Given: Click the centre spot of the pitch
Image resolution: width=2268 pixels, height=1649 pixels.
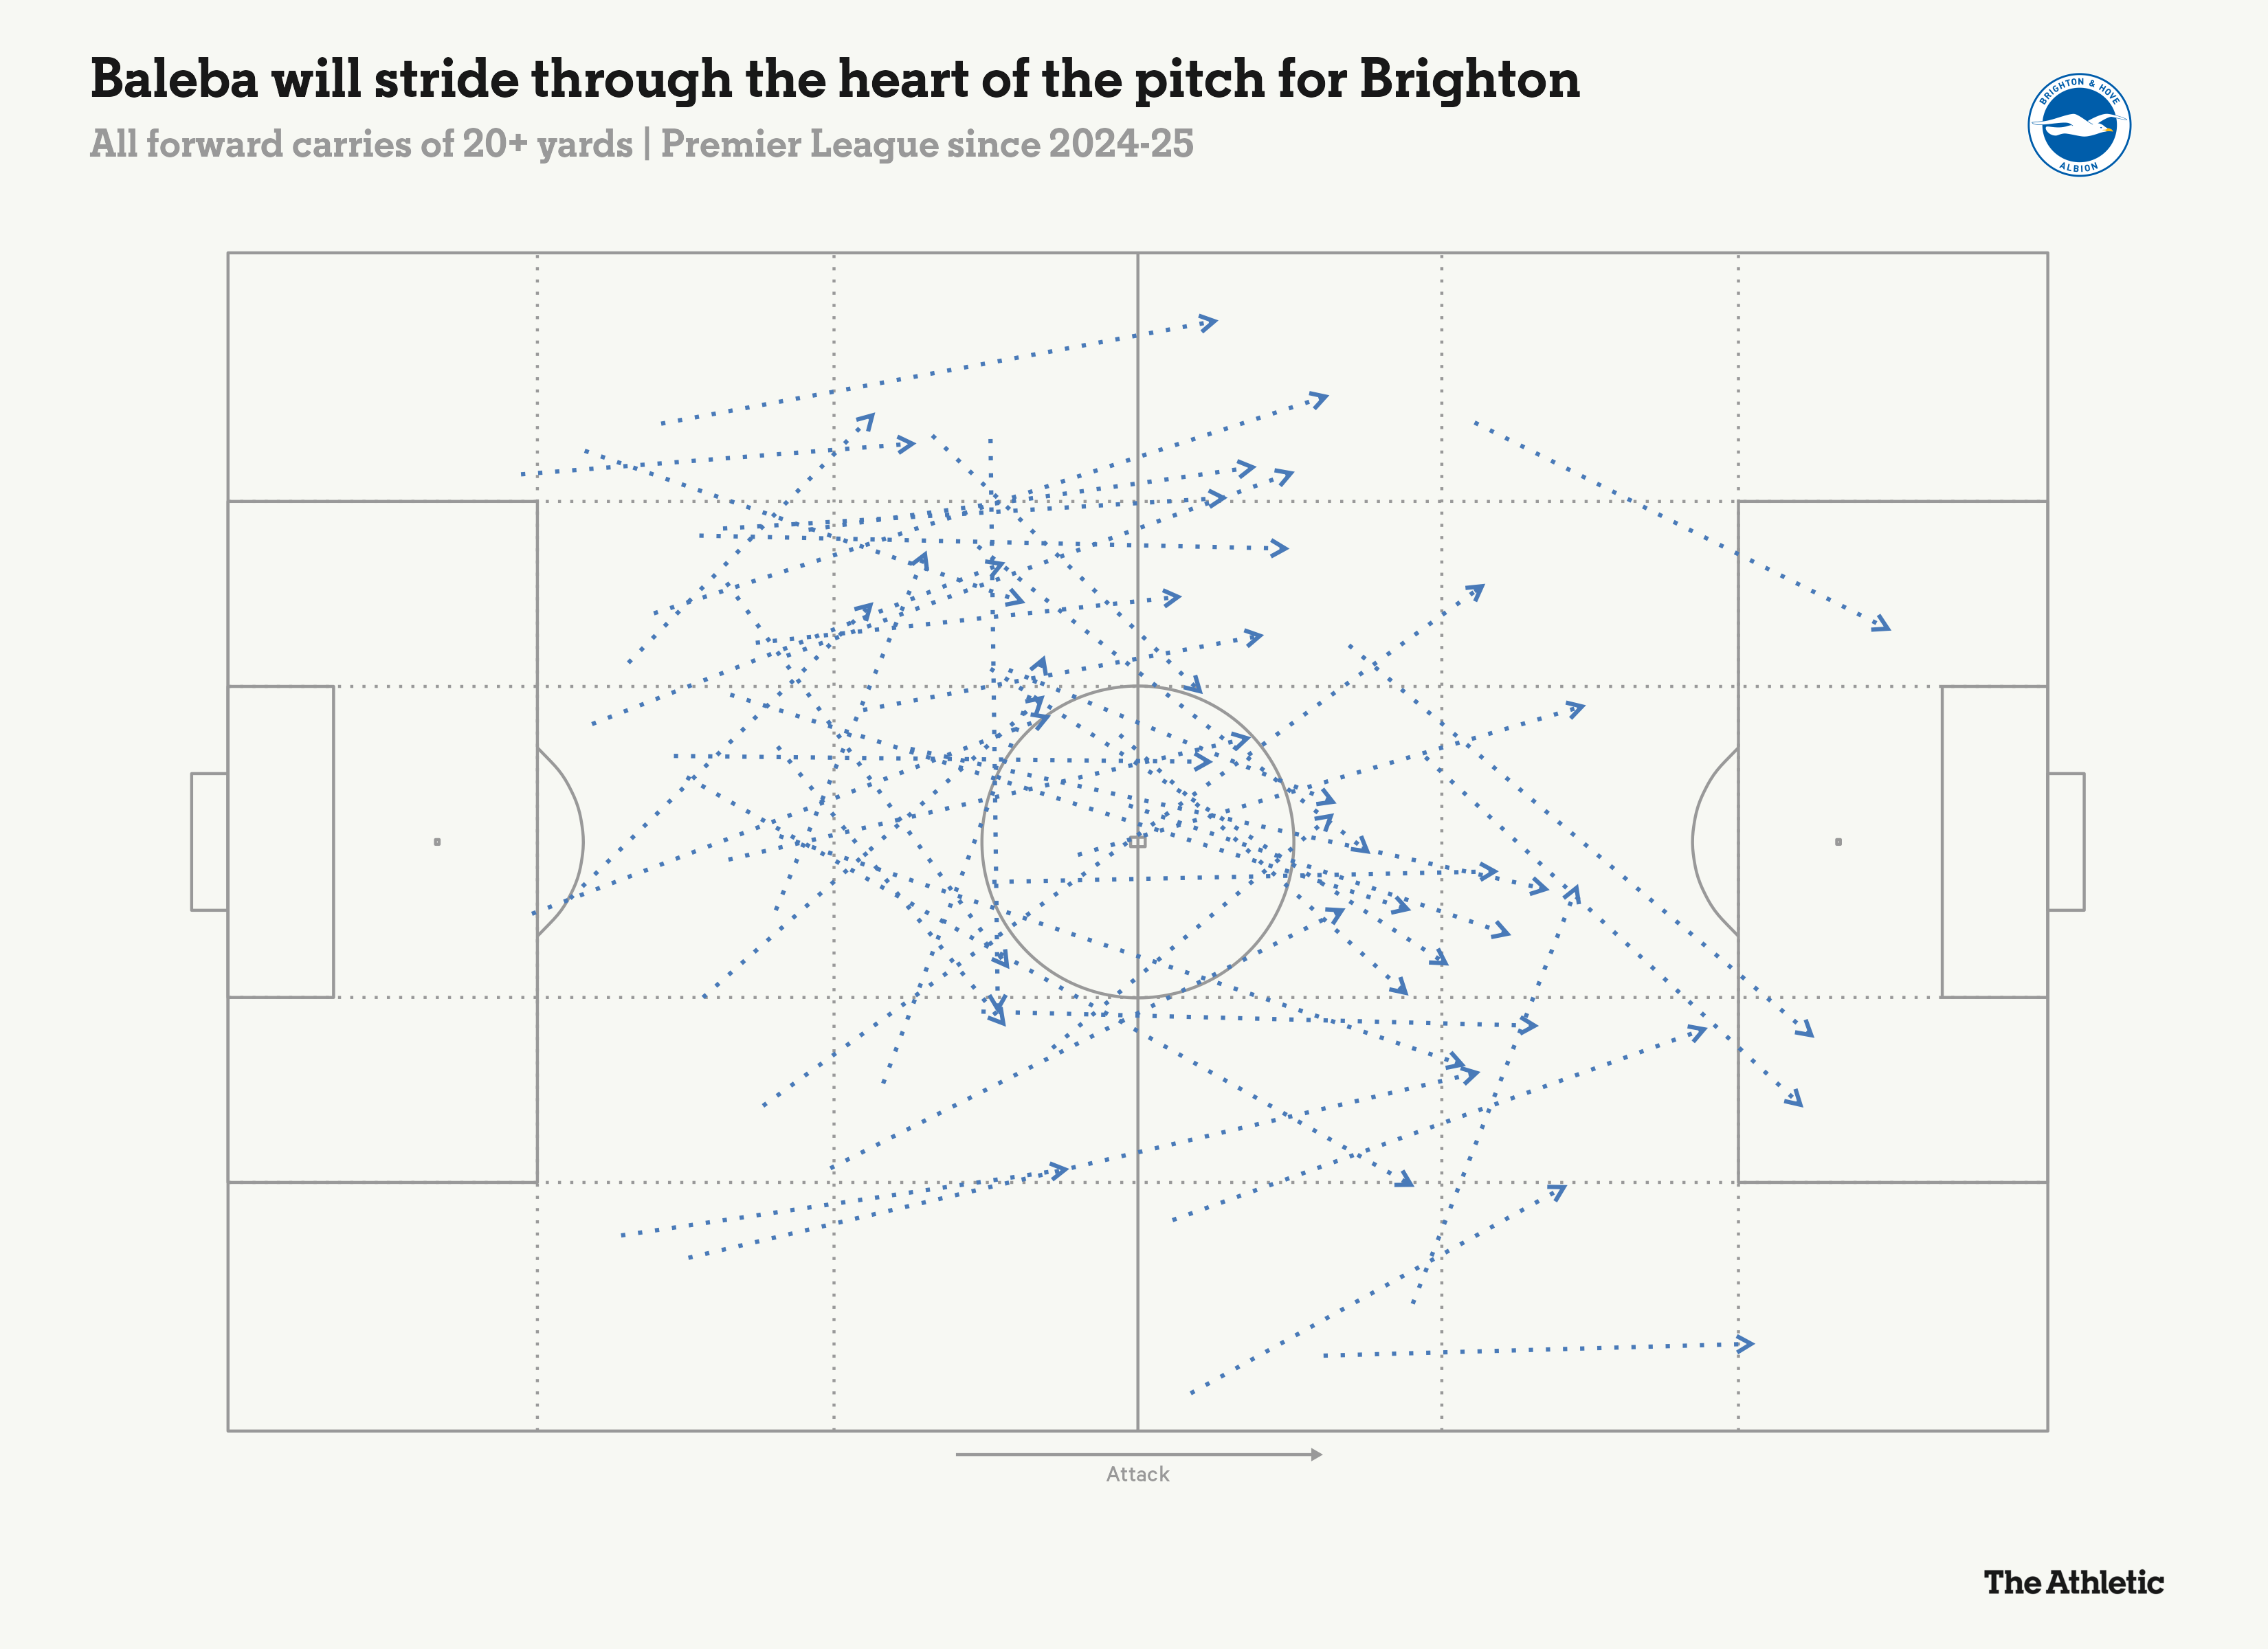Looking at the screenshot, I should point(1137,842).
